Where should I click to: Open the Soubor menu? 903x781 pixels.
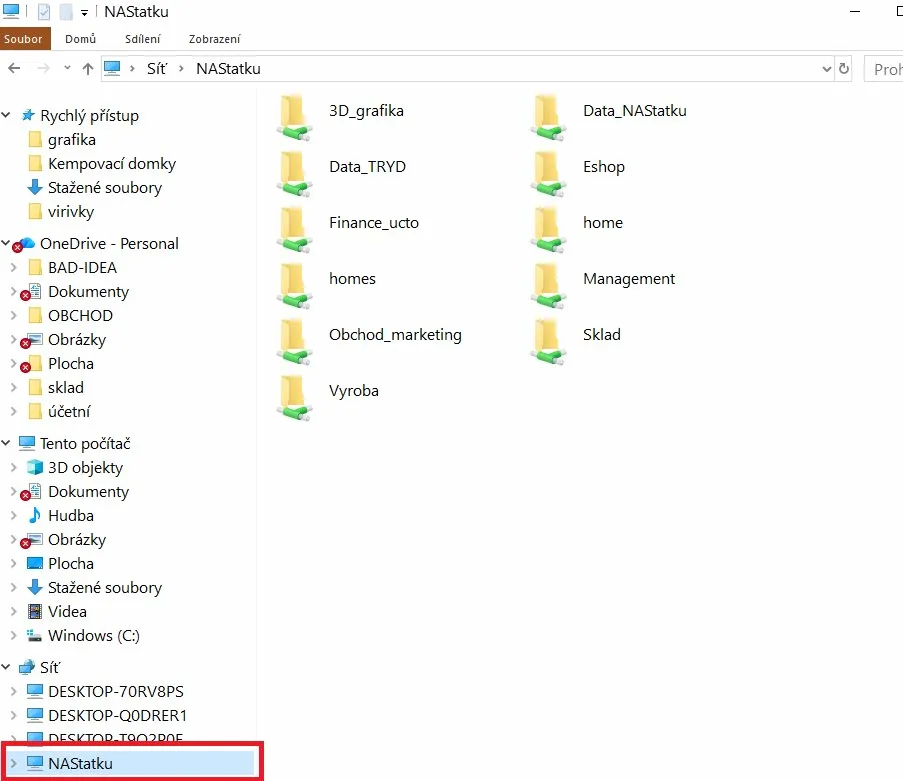24,38
